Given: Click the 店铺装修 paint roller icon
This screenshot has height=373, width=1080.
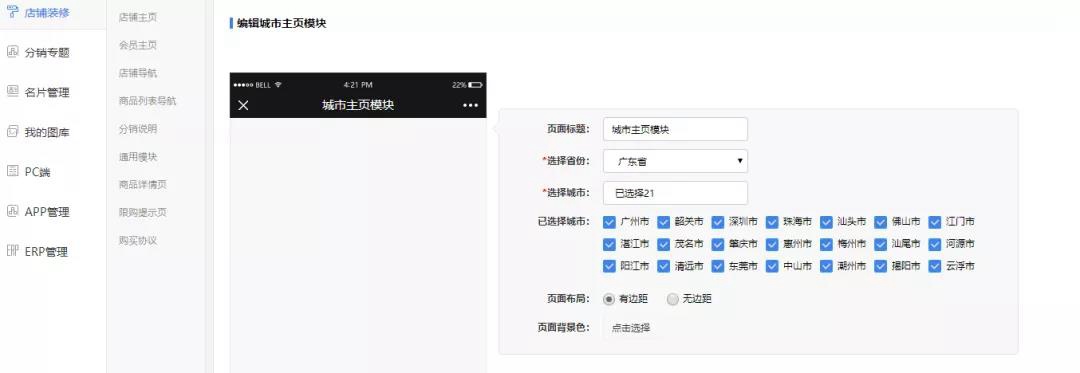Looking at the screenshot, I should [x=12, y=10].
